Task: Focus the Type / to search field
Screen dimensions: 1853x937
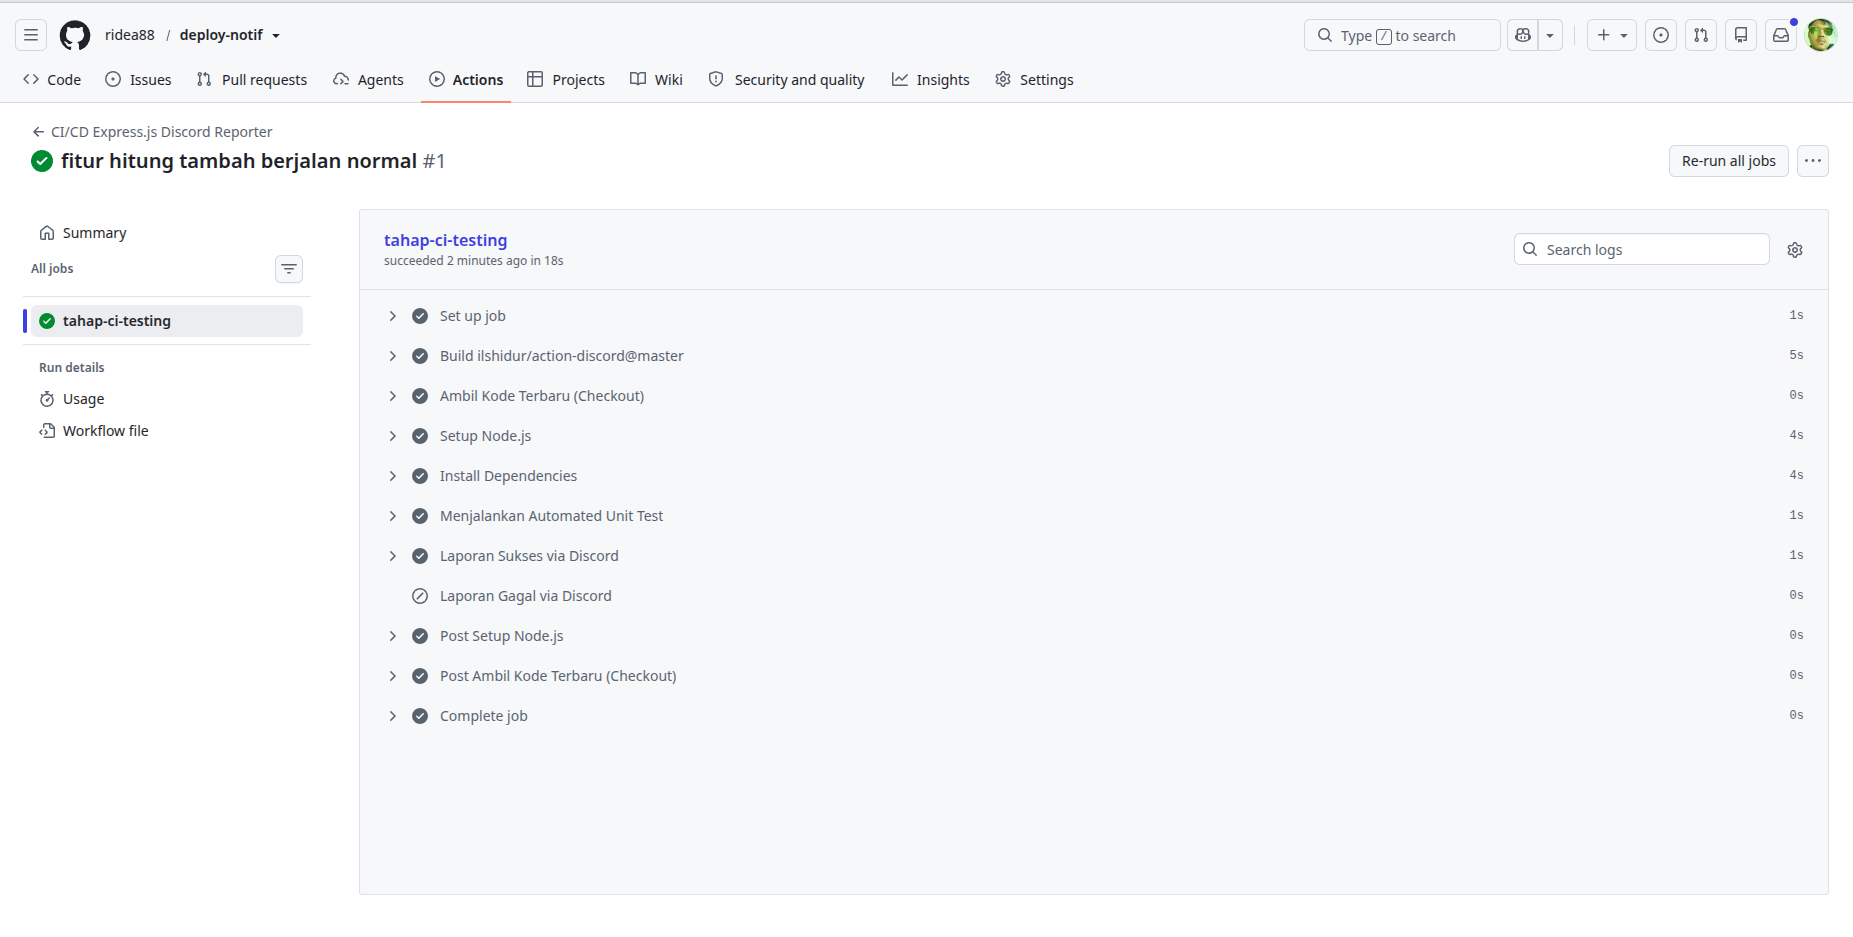Action: [1402, 35]
